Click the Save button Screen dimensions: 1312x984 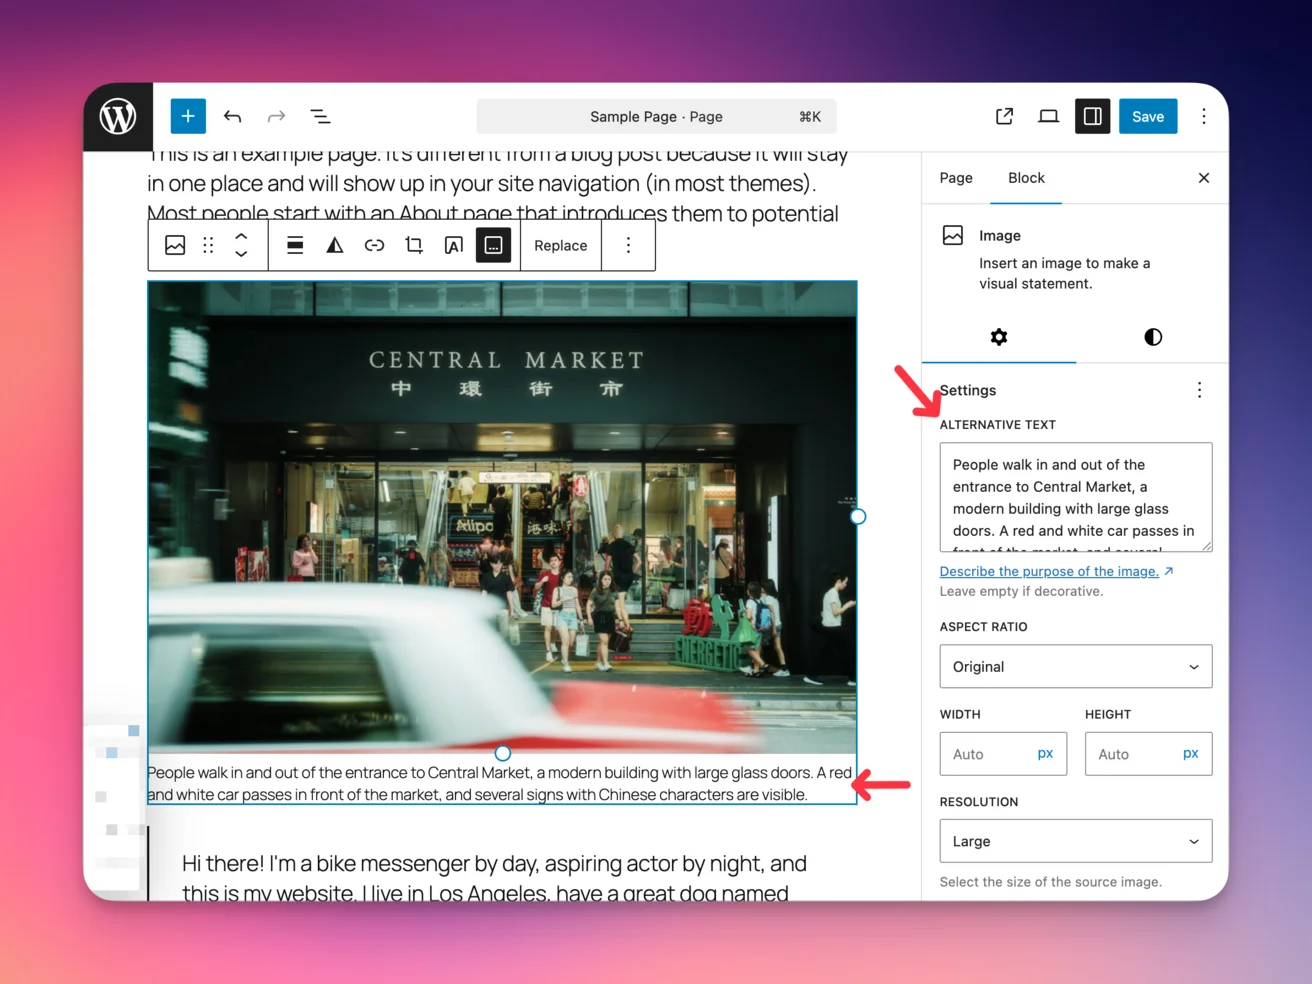[x=1148, y=116]
